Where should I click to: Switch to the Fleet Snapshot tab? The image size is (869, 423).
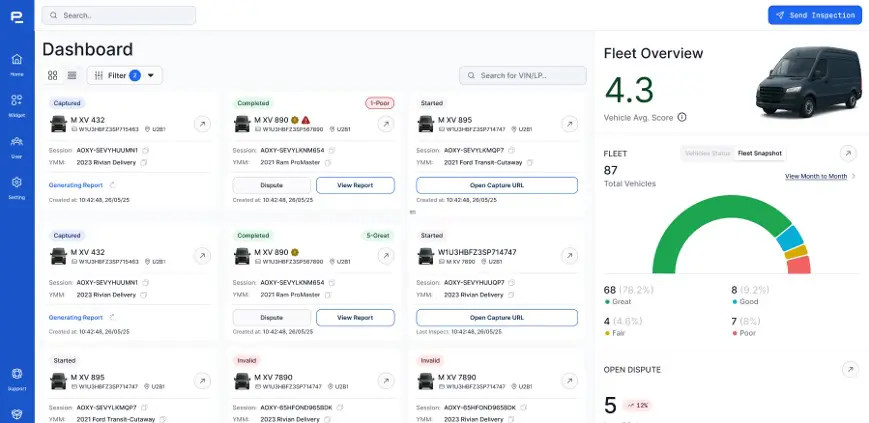pyautogui.click(x=759, y=154)
